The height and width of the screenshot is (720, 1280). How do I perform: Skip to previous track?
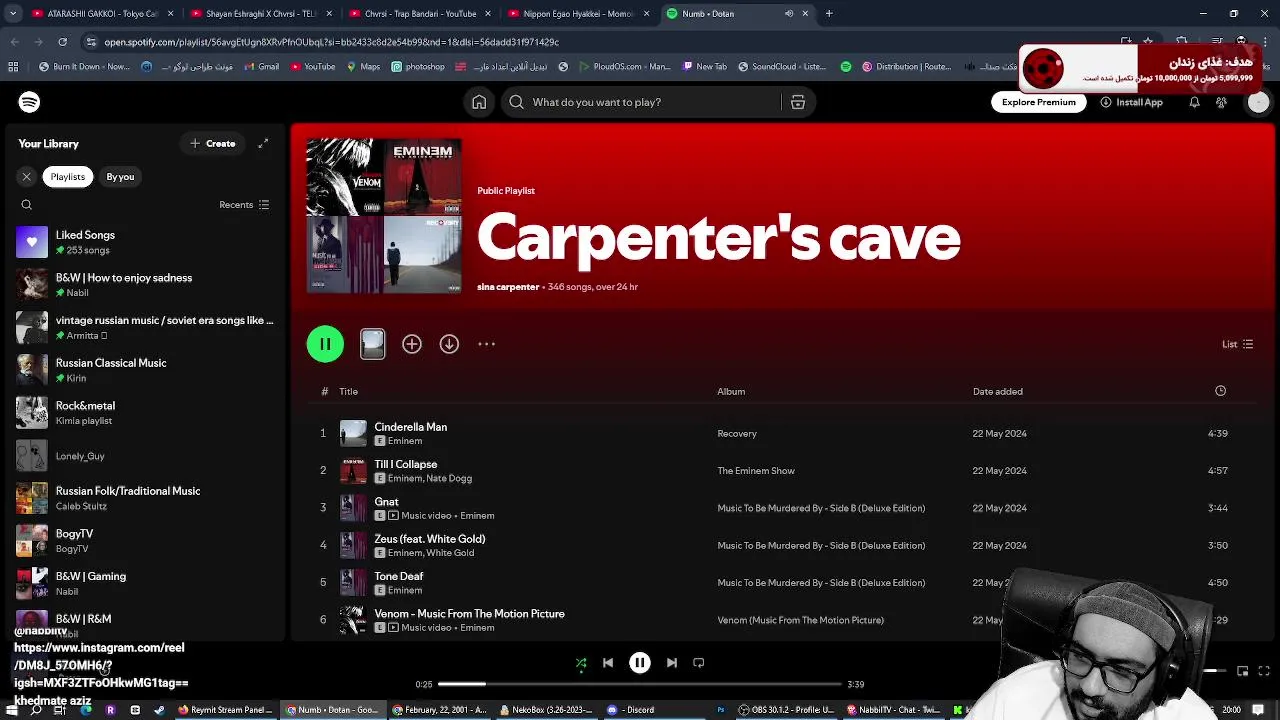coord(608,663)
